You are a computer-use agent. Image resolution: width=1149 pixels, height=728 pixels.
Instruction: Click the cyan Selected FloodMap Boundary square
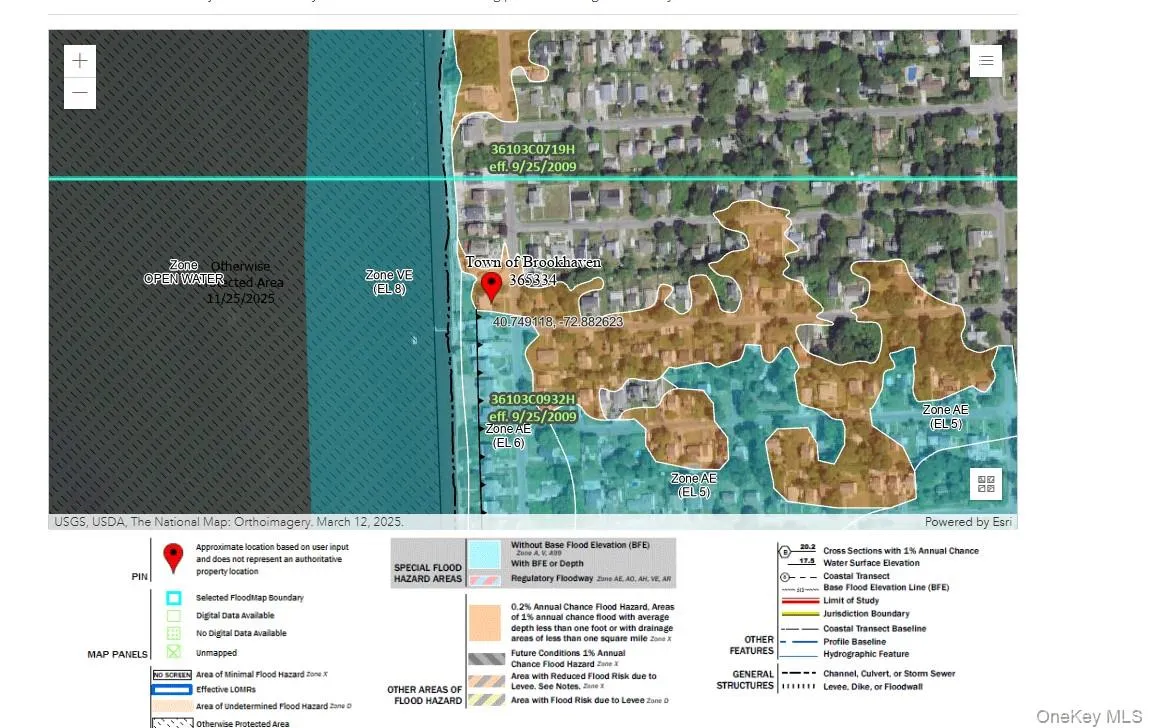(173, 598)
